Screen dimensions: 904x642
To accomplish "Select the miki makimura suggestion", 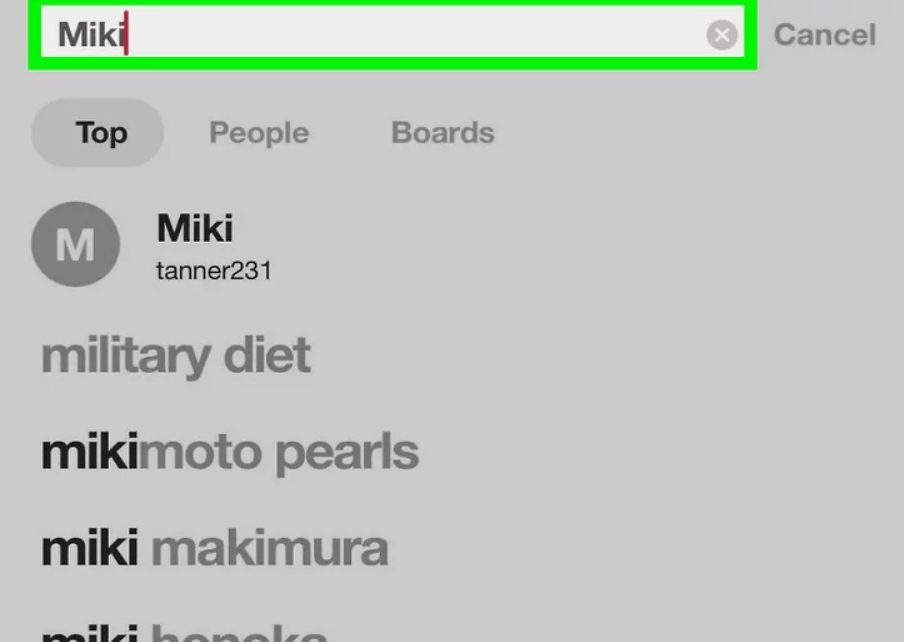I will 214,549.
